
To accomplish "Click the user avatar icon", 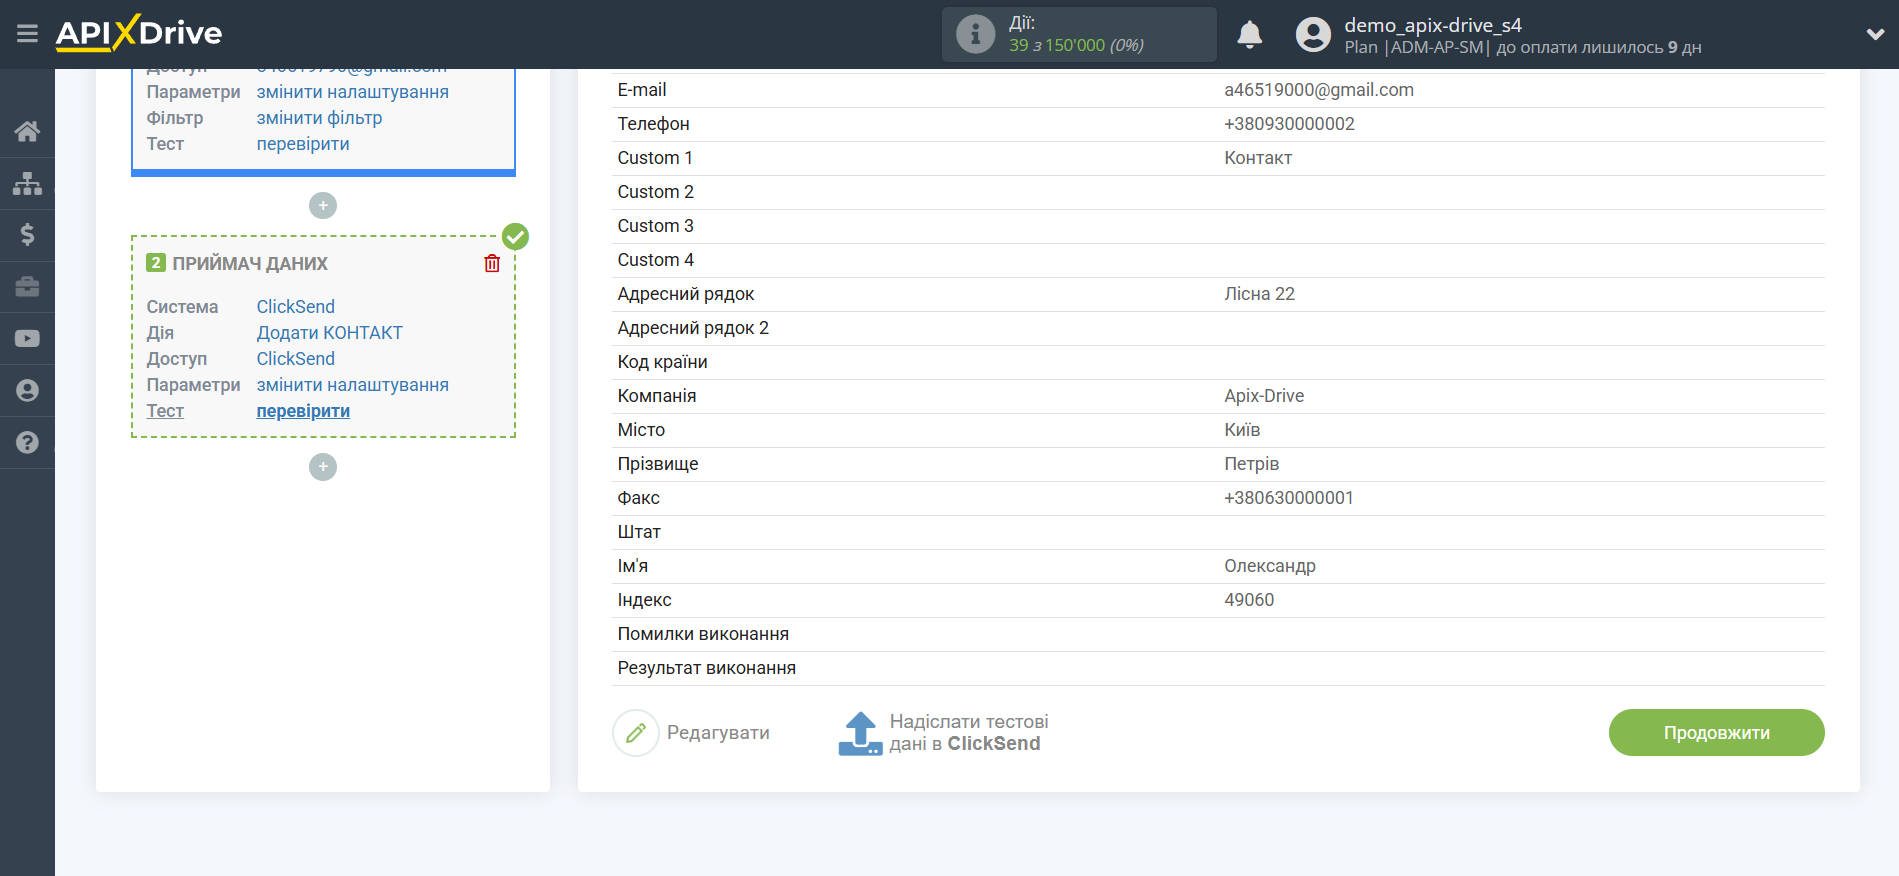I will click(x=1313, y=34).
